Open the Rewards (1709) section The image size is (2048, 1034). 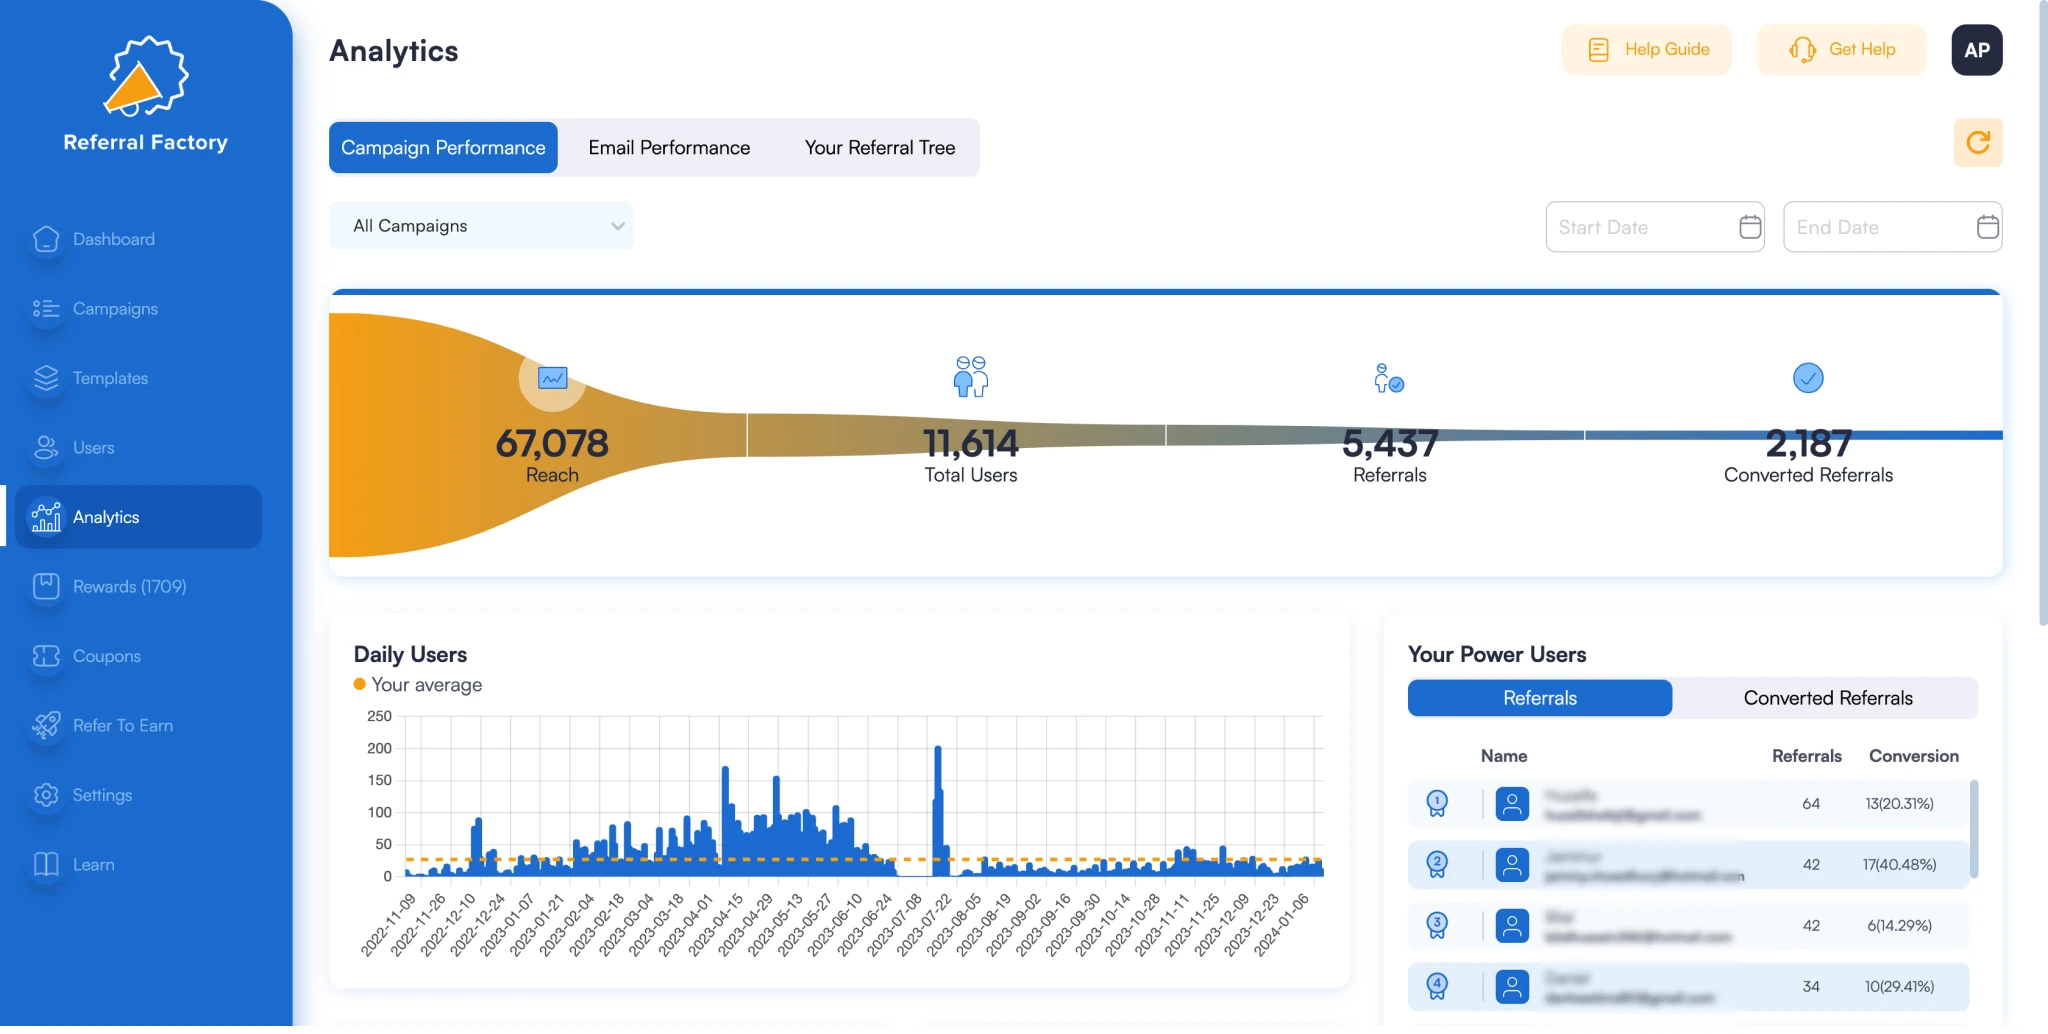point(129,586)
